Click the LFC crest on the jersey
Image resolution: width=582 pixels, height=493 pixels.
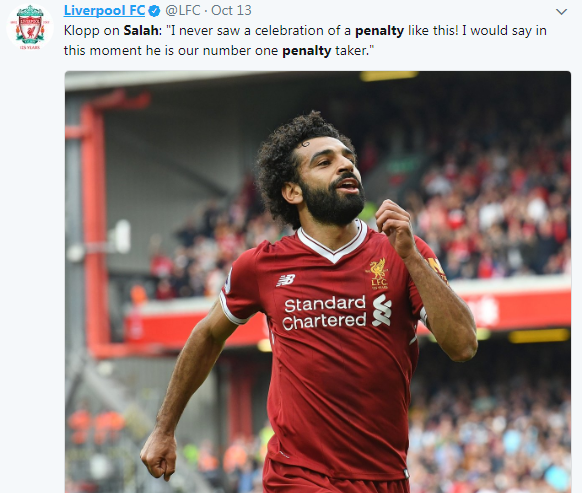coord(379,274)
